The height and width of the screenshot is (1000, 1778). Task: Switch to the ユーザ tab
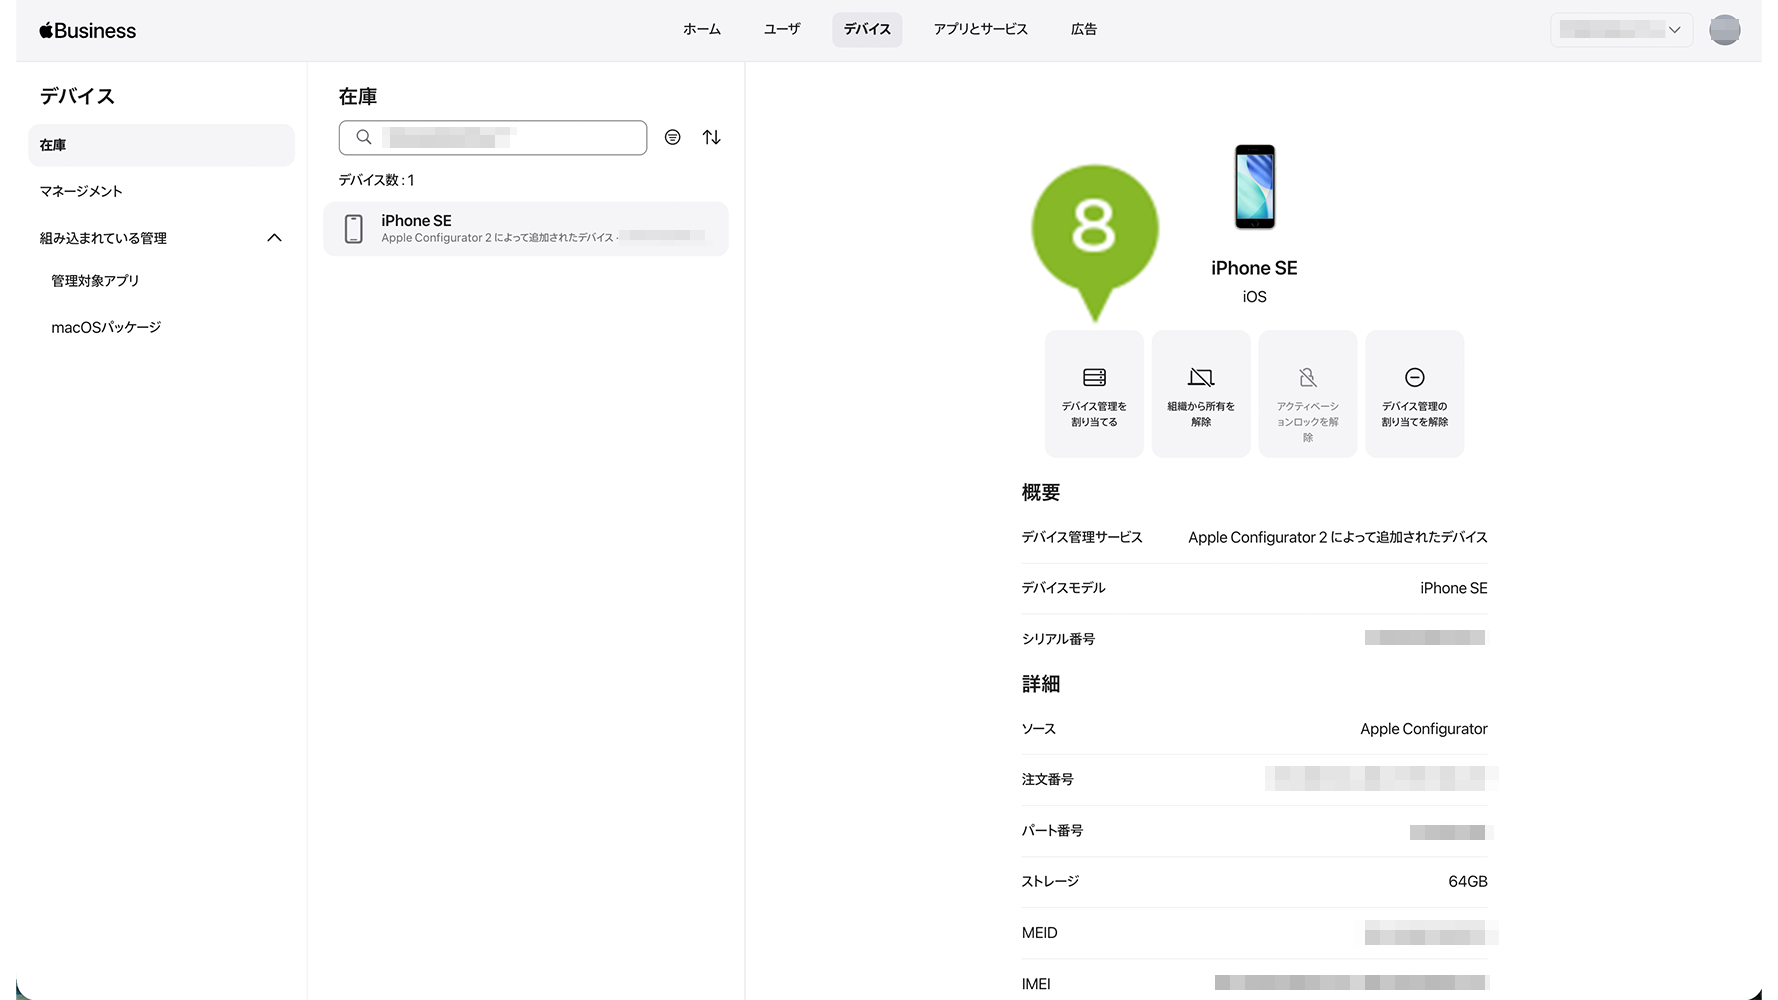coord(781,30)
